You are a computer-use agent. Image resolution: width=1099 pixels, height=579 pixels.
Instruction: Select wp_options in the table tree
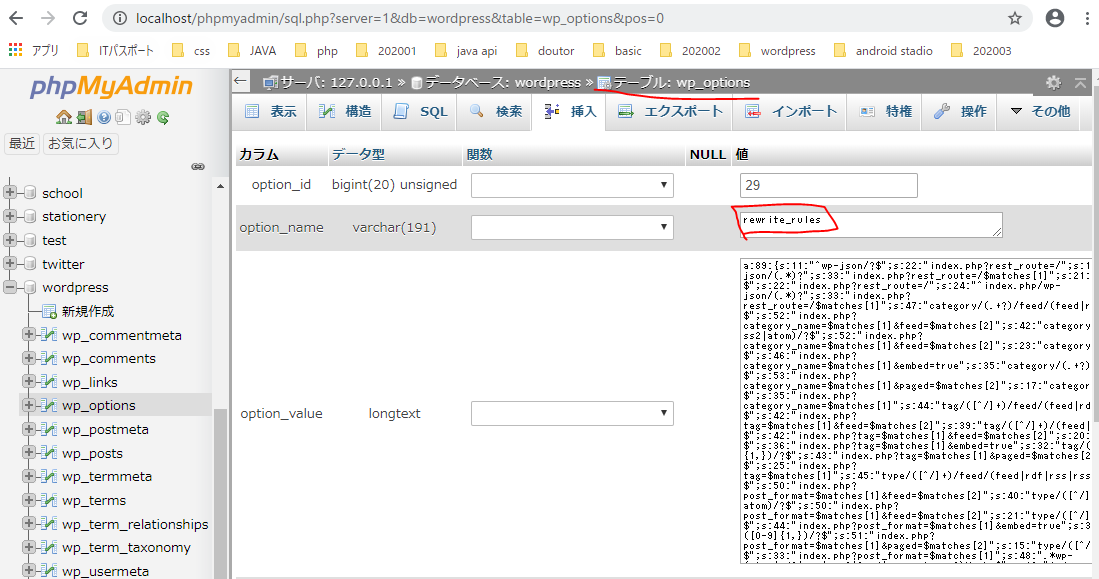[x=99, y=405]
